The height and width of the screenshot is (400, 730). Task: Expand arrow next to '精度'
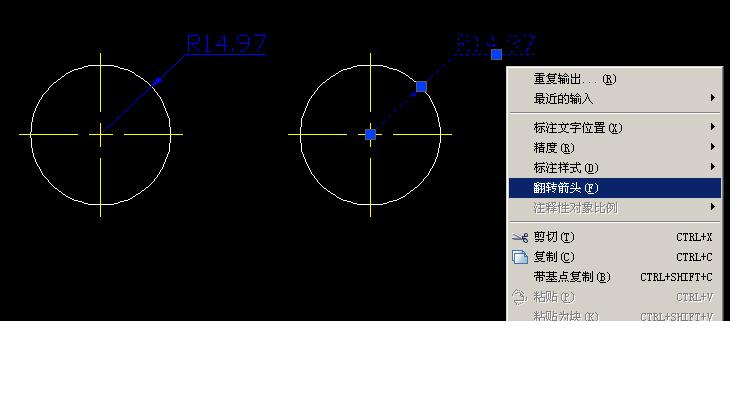pos(712,147)
